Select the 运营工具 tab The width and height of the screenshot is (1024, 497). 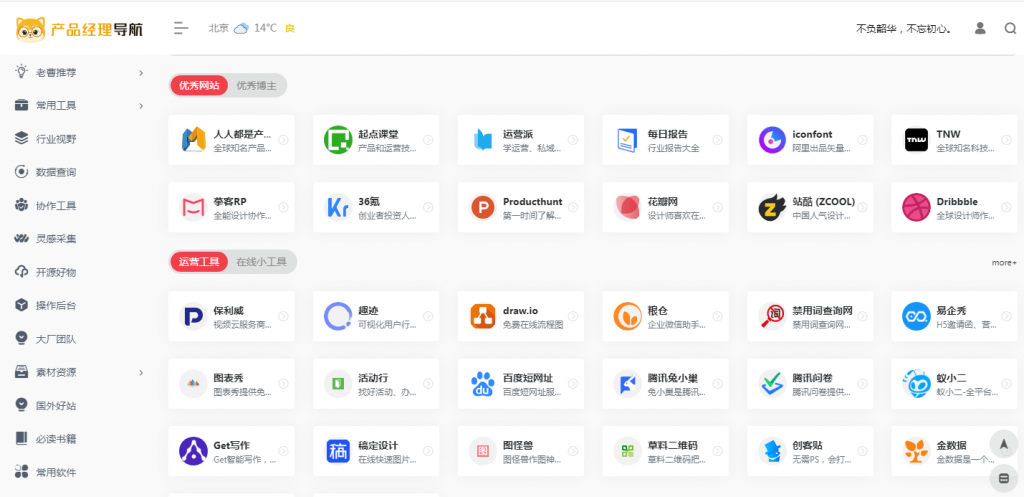point(199,262)
